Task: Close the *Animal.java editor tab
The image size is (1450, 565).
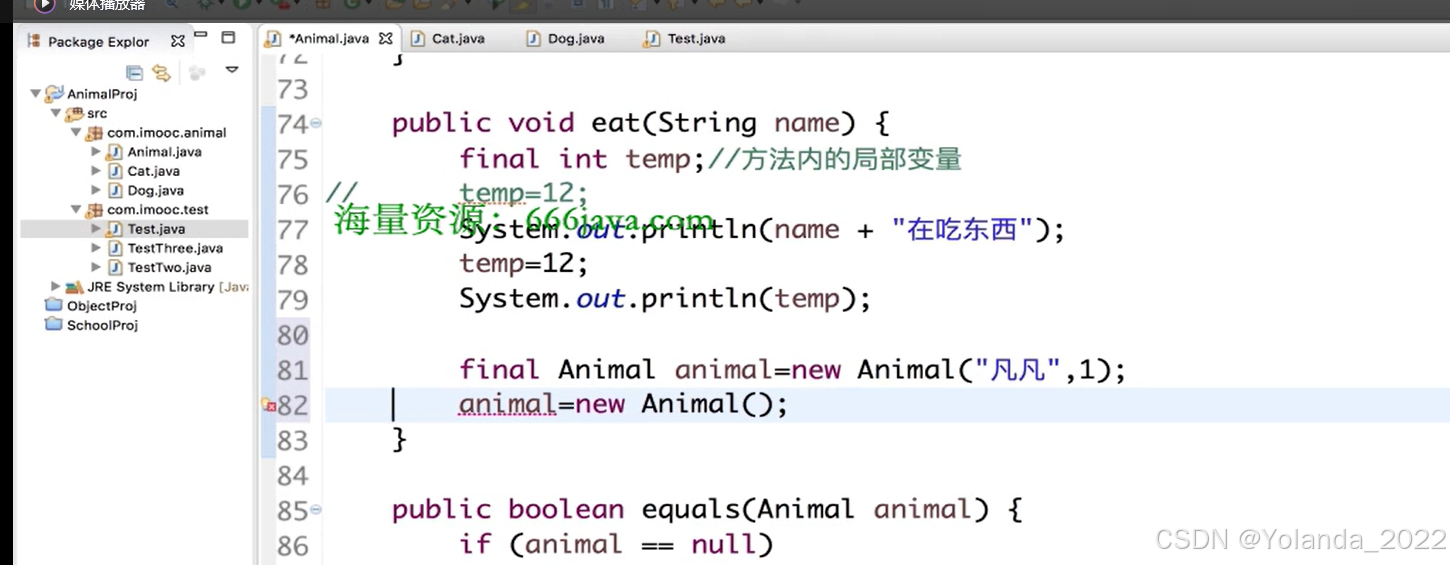Action: (386, 39)
